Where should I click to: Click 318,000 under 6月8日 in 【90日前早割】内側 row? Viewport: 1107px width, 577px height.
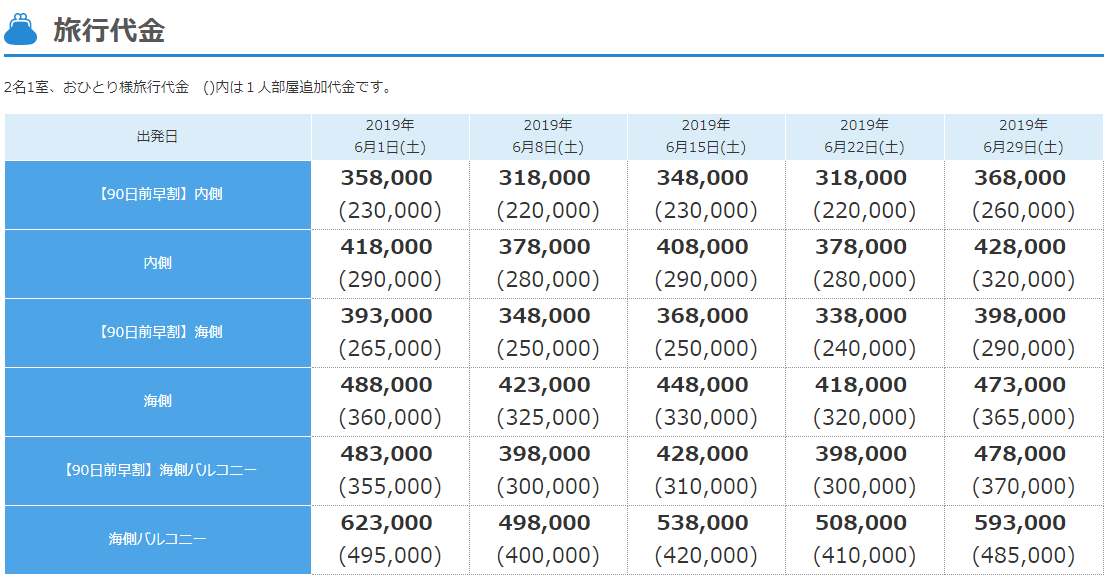544,177
